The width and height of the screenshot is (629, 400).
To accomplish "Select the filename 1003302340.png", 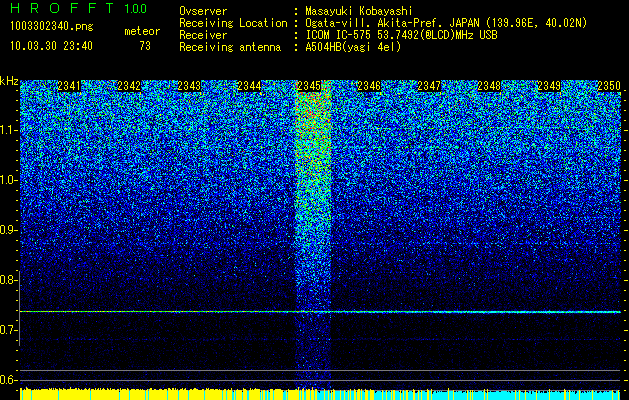I will pos(52,27).
